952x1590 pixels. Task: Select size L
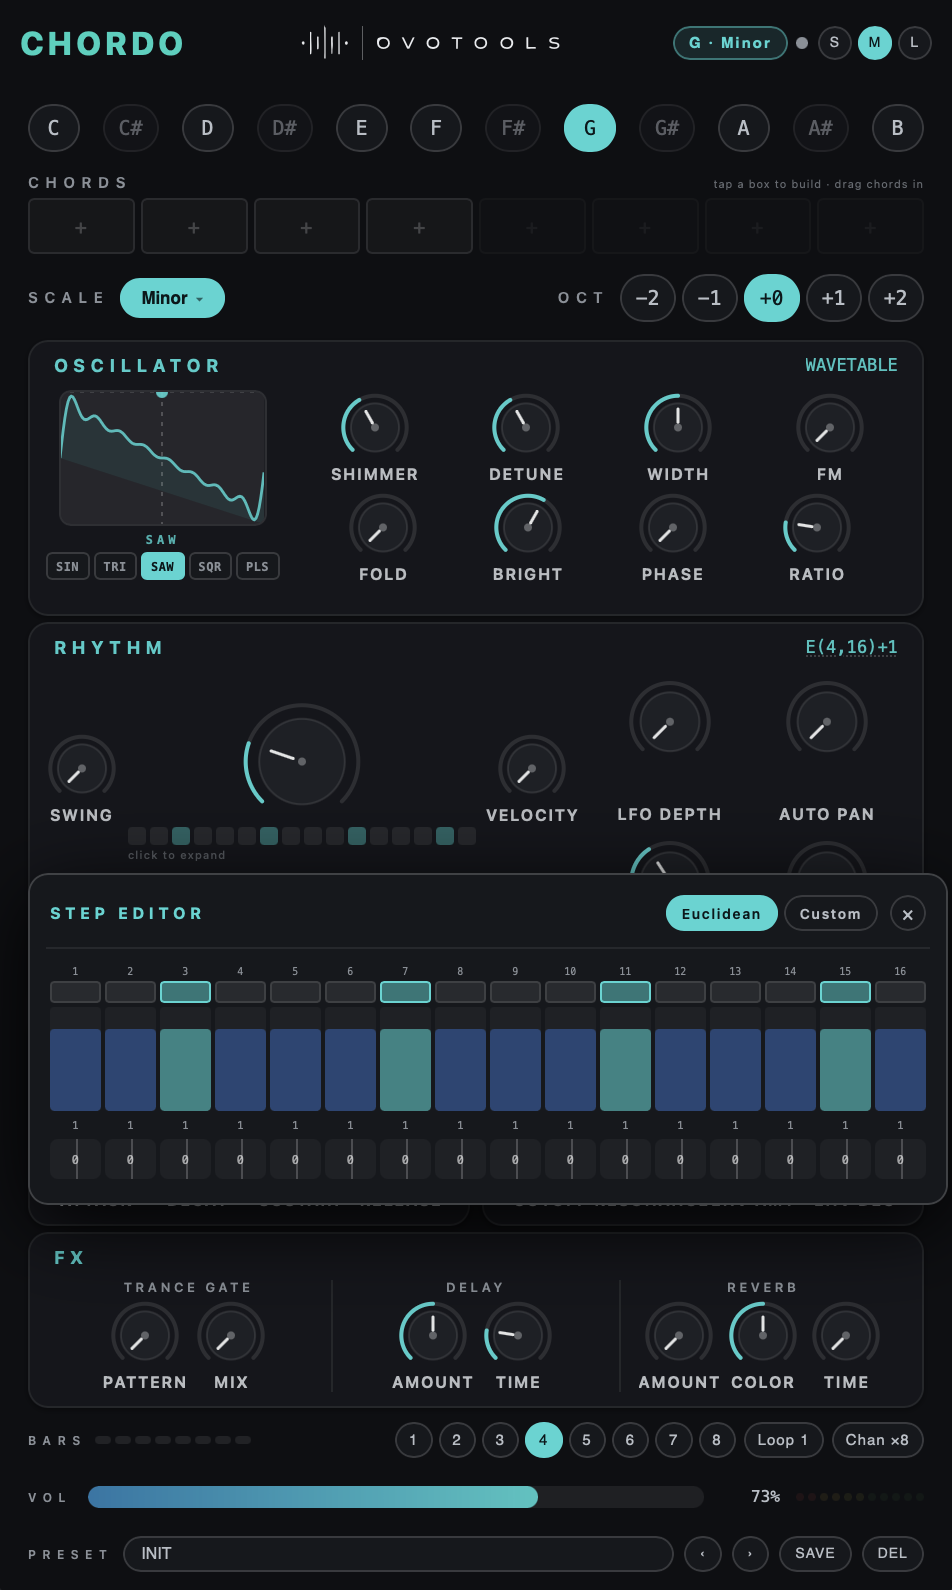click(x=914, y=43)
